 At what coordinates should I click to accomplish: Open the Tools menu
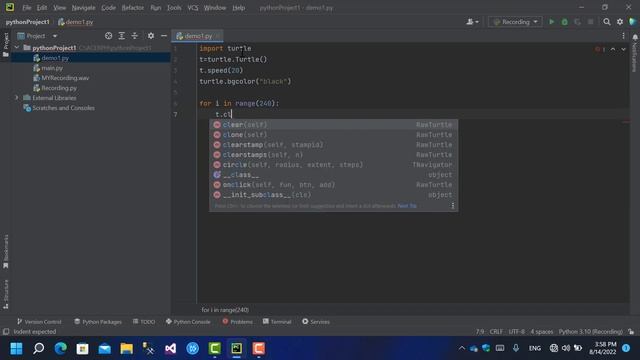[x=174, y=8]
